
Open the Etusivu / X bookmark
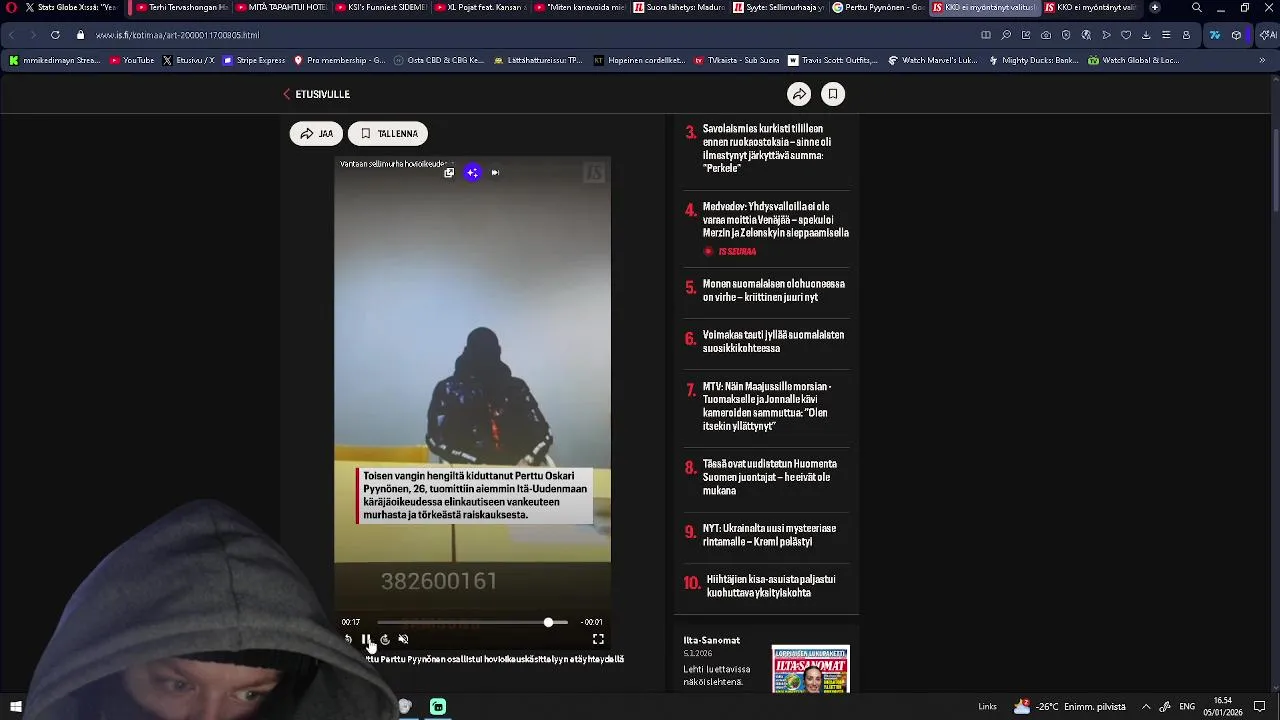[x=188, y=60]
